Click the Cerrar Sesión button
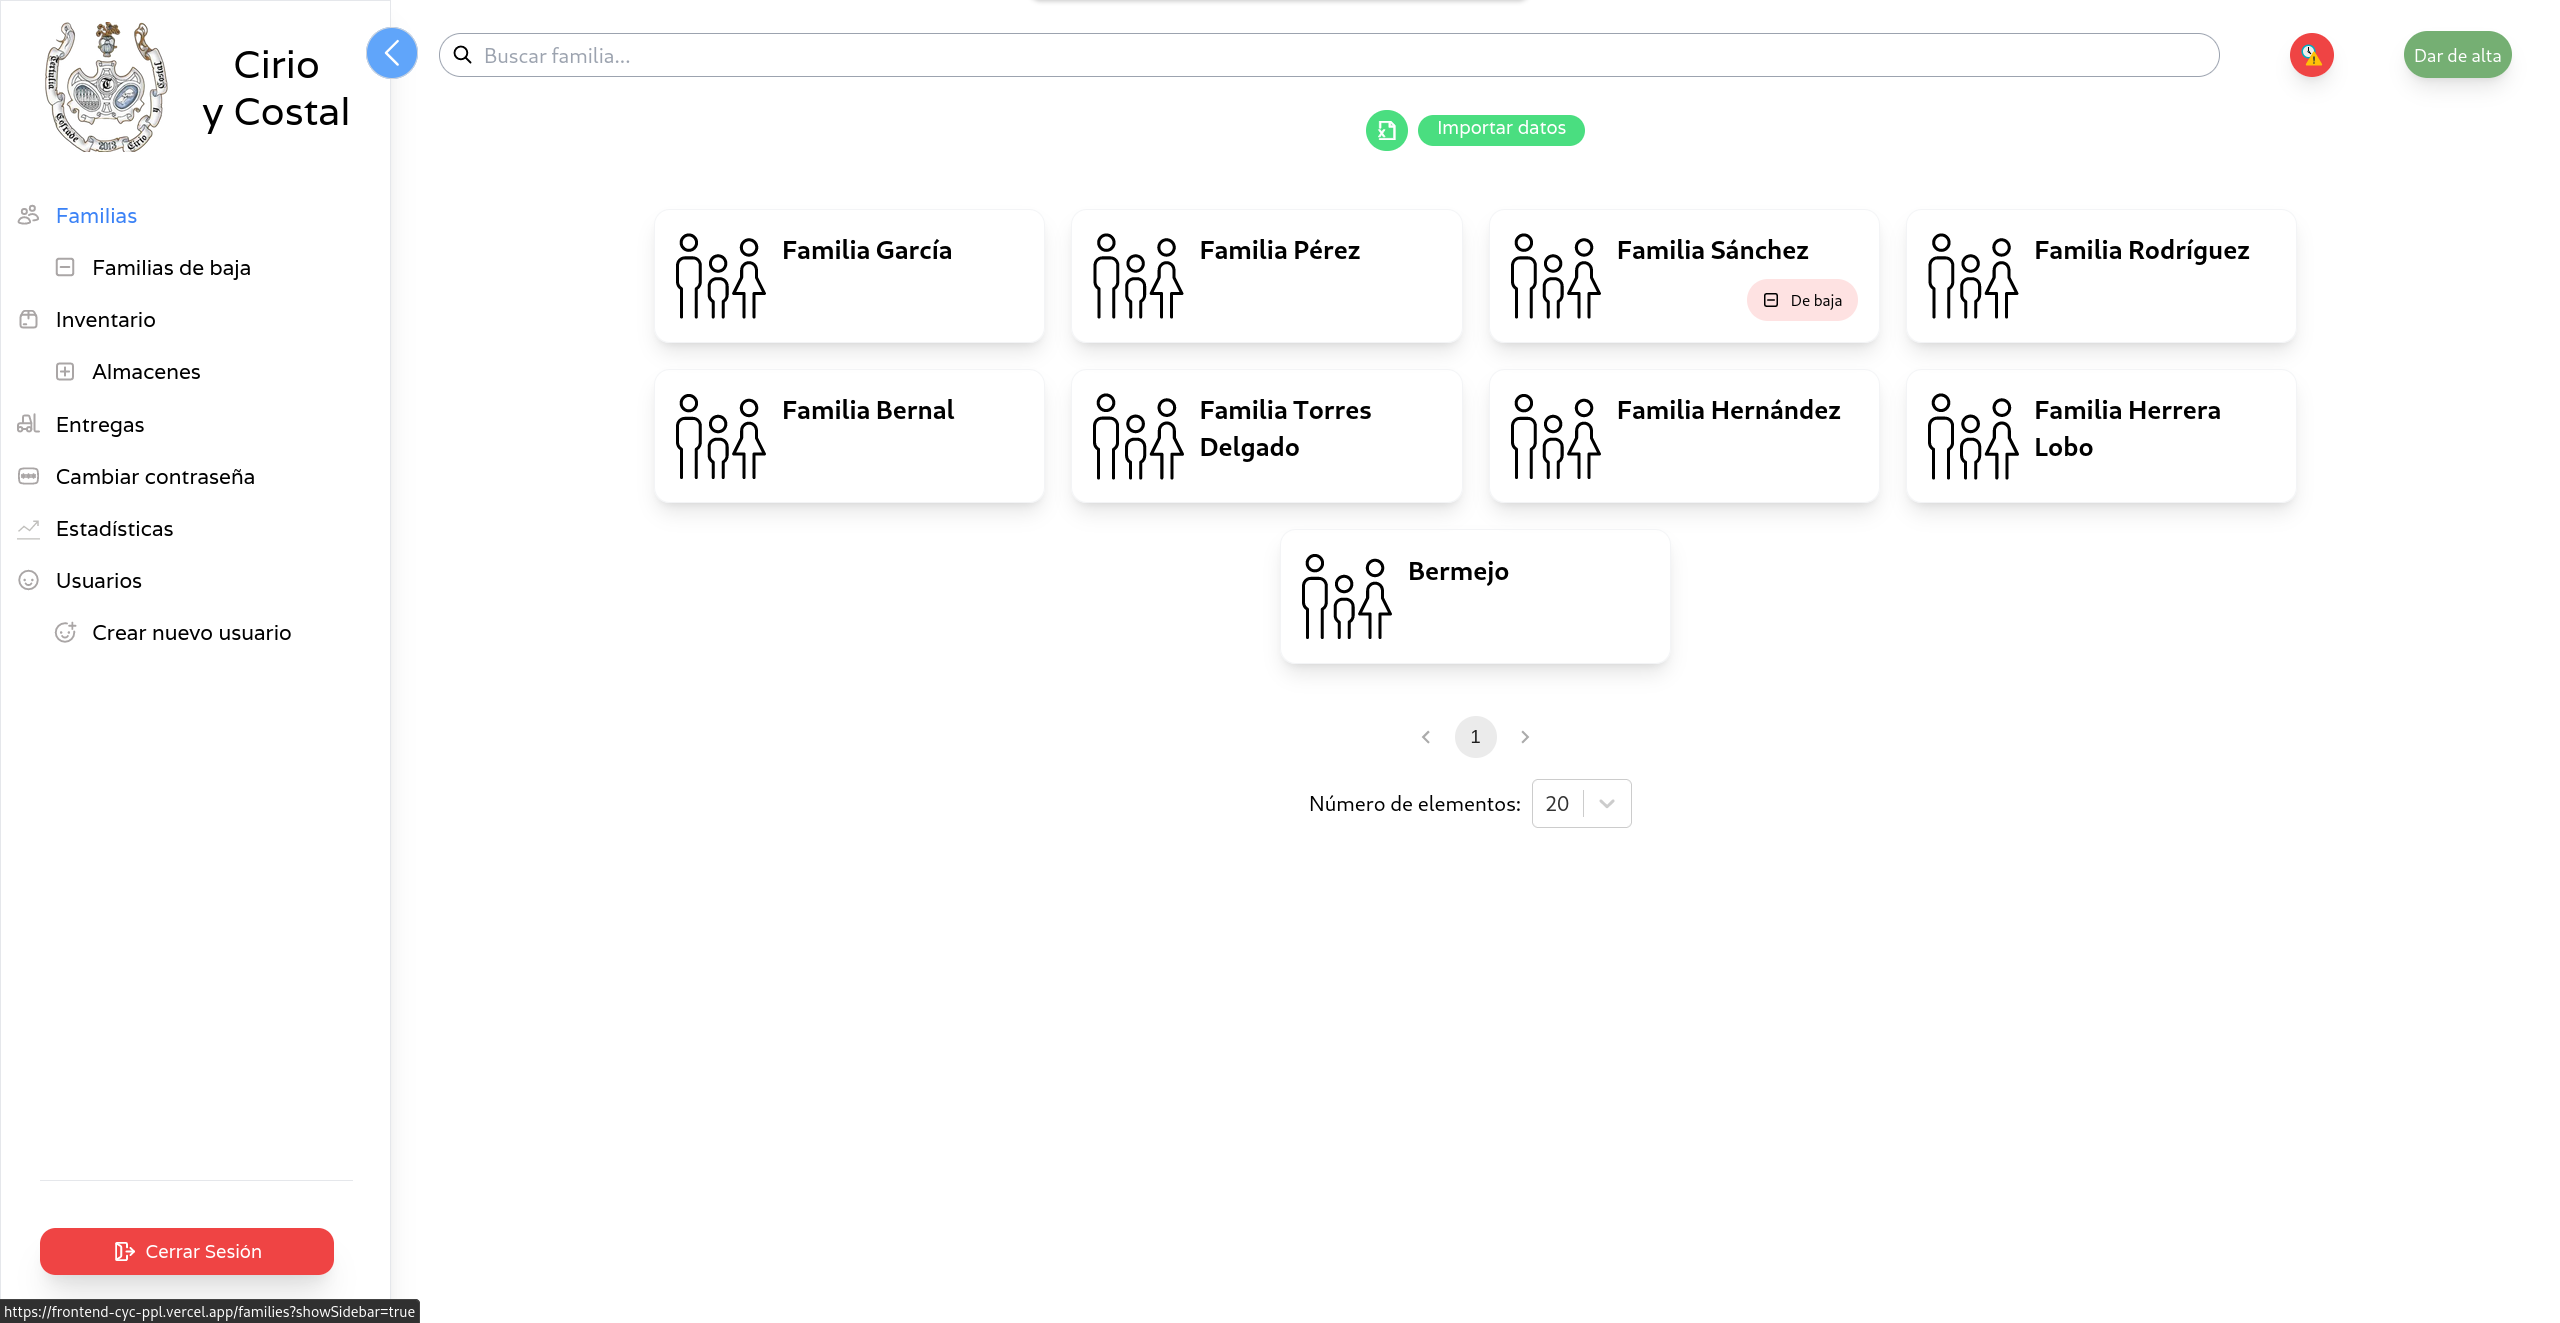The height and width of the screenshot is (1323, 2560). [187, 1251]
